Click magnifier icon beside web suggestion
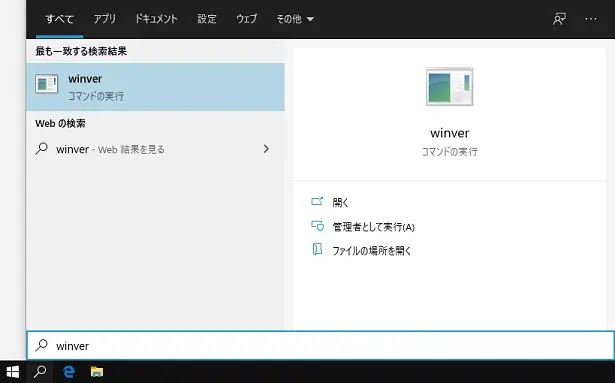The width and height of the screenshot is (615, 383). tap(41, 149)
